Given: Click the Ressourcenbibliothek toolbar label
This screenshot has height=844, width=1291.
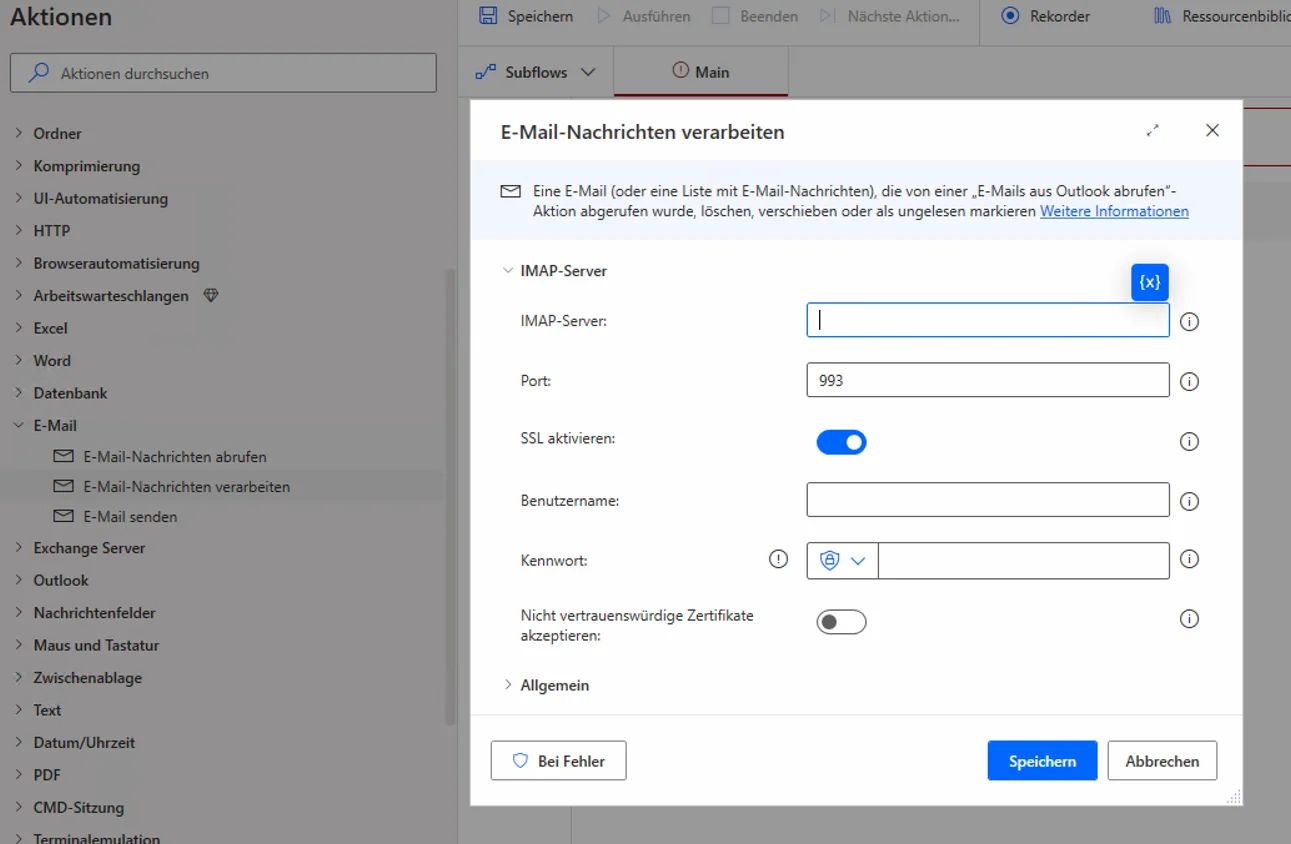Looking at the screenshot, I should point(1236,16).
